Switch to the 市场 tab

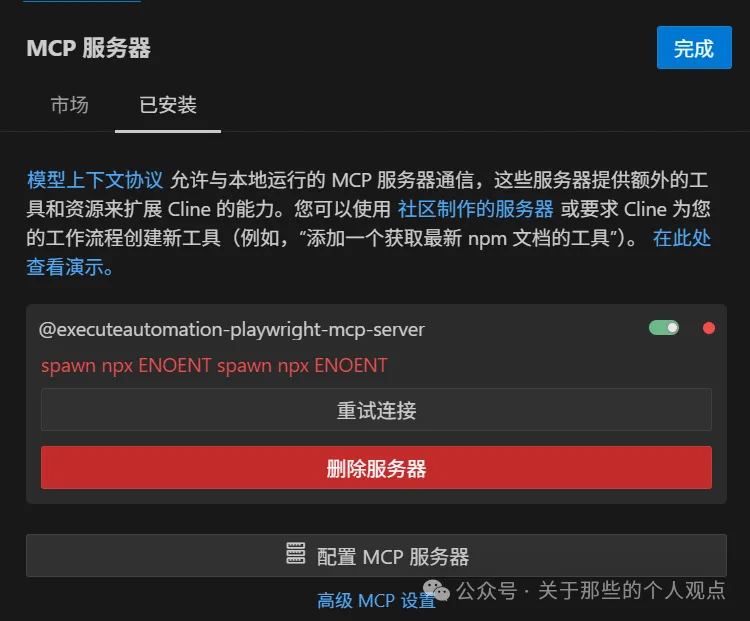coord(70,105)
